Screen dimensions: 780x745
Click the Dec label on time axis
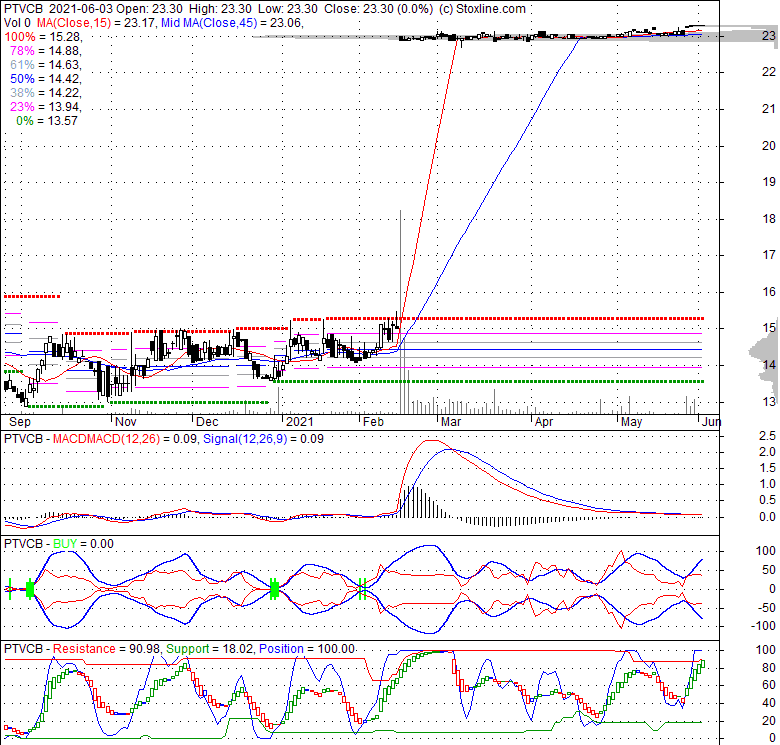207,422
